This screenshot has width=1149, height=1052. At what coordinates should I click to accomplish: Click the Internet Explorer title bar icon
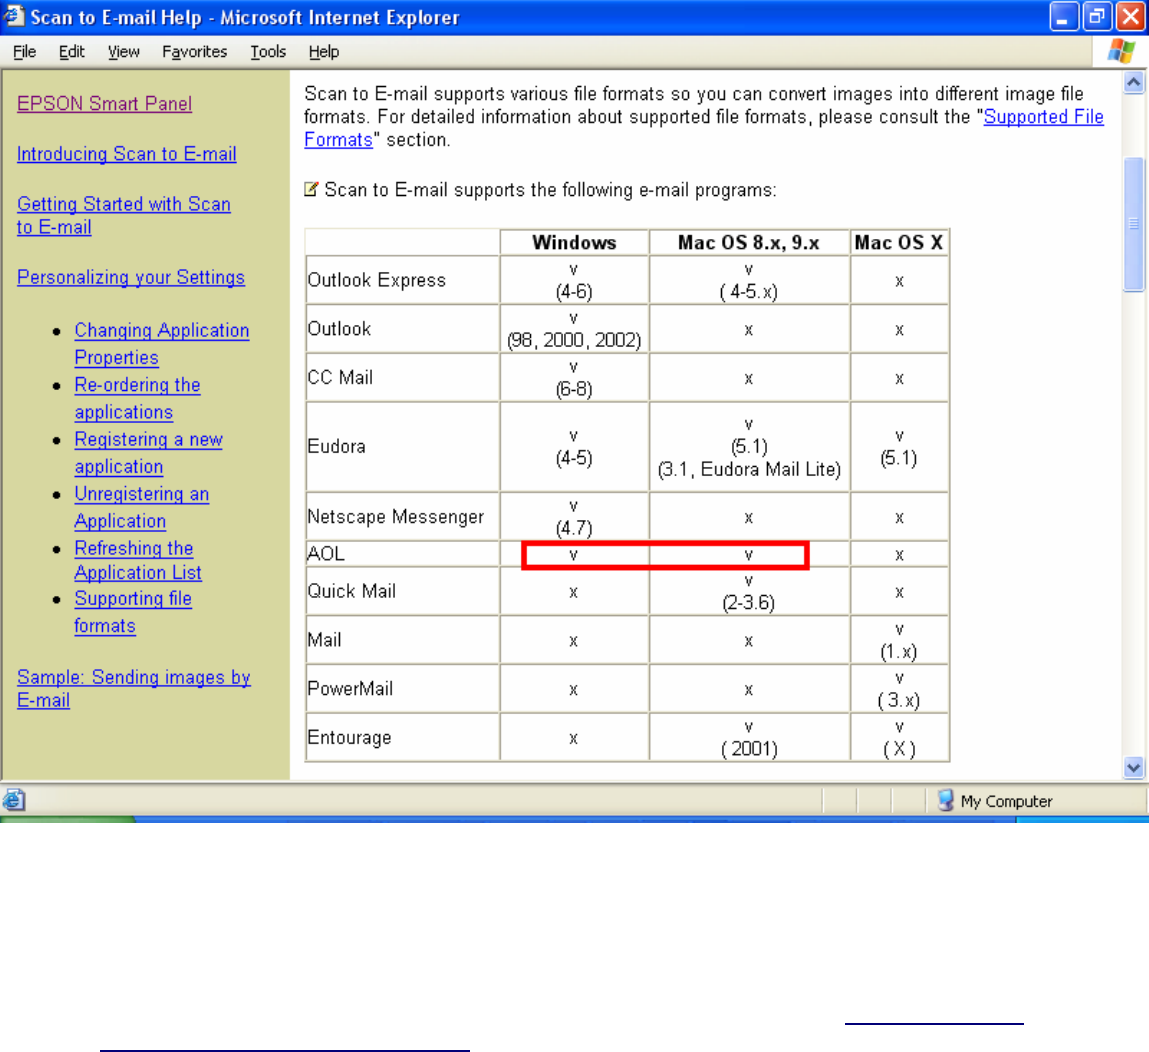point(14,16)
